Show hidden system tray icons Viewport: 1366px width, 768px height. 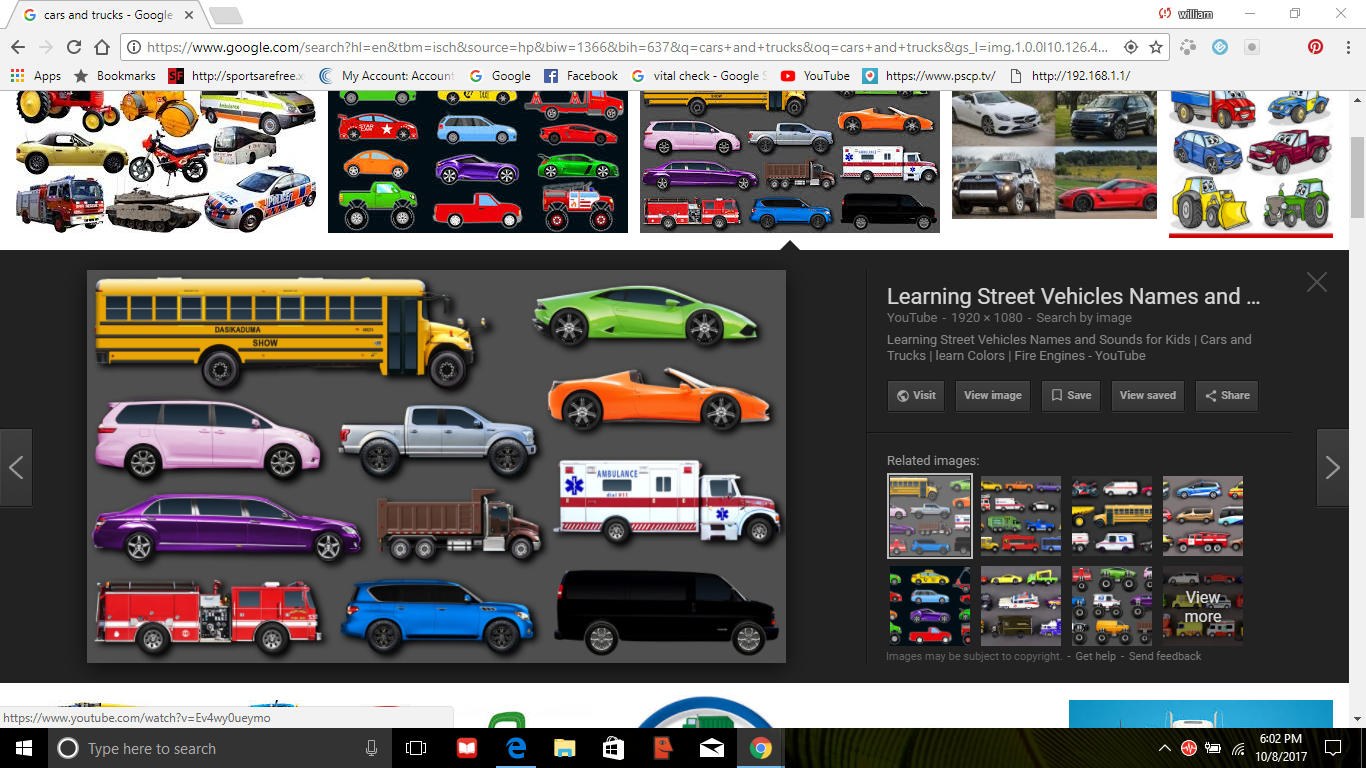click(x=1164, y=748)
